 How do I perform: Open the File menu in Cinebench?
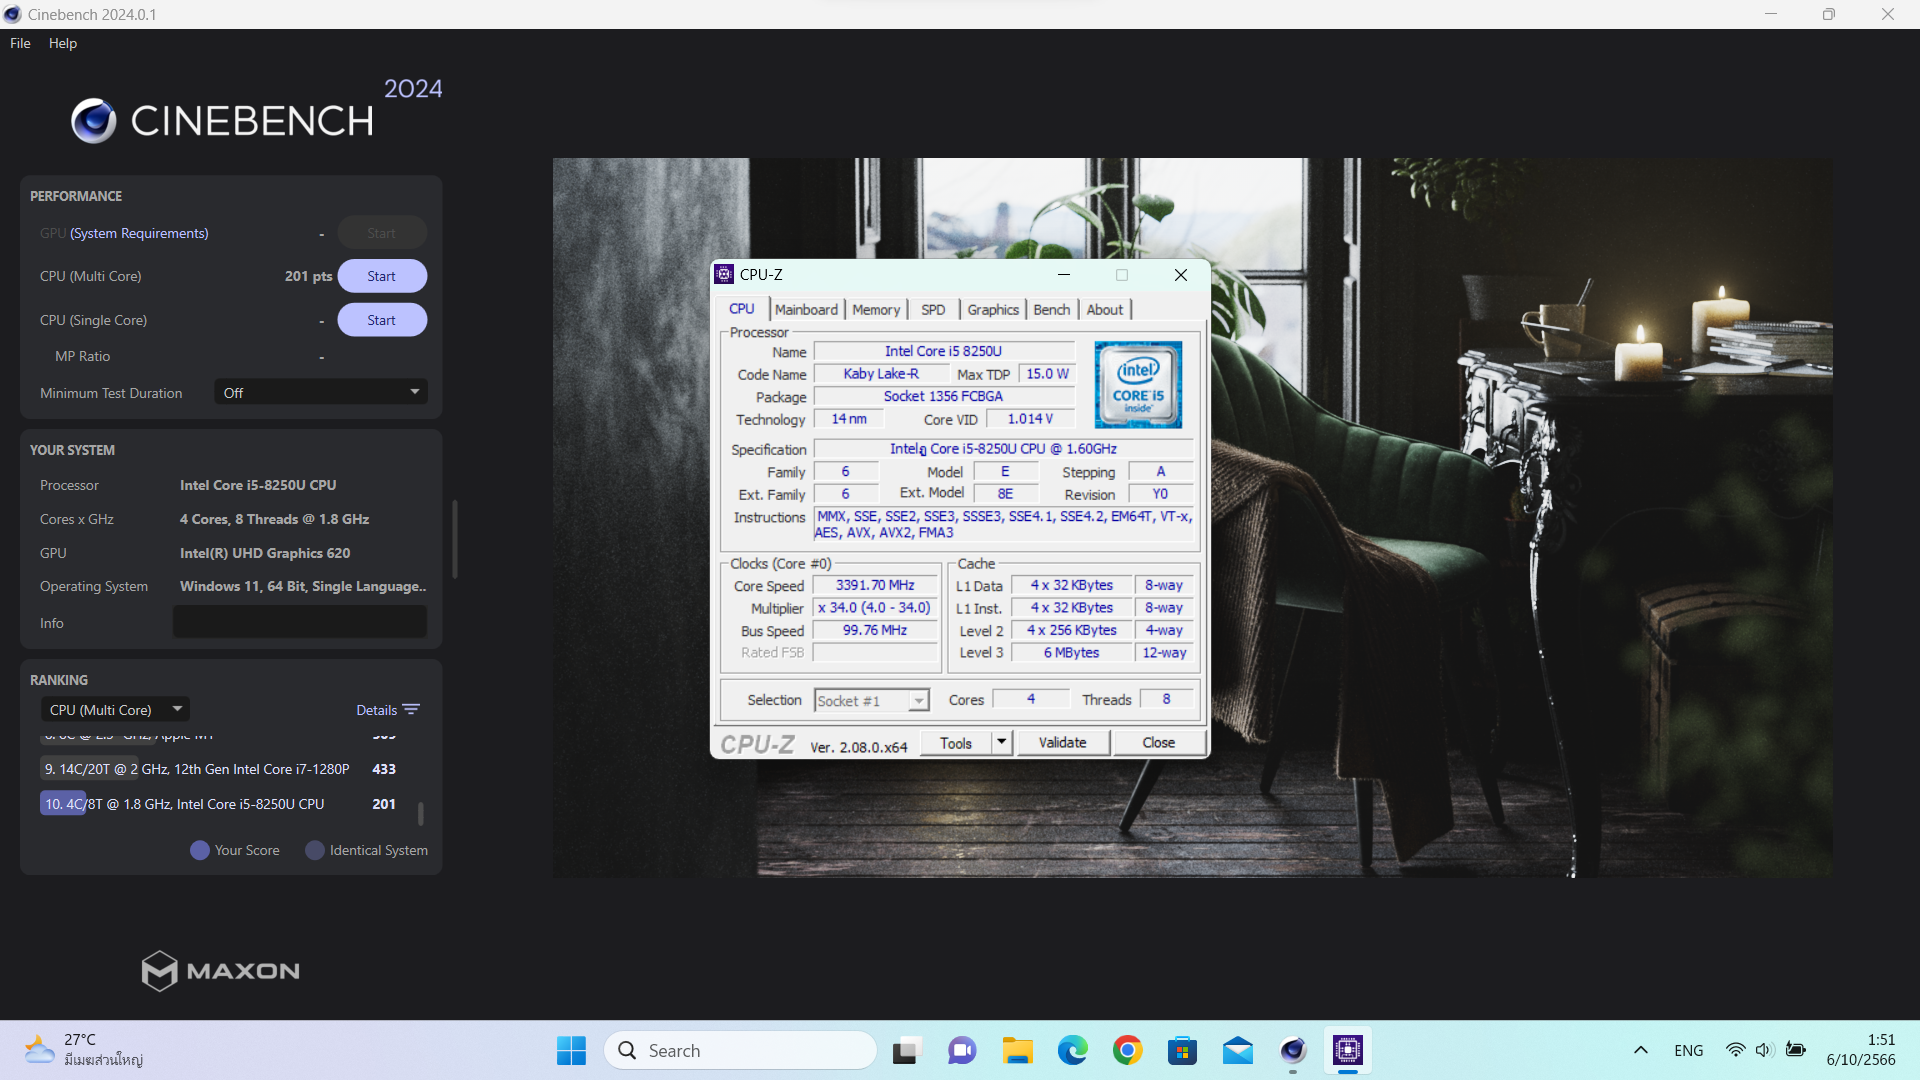(20, 43)
